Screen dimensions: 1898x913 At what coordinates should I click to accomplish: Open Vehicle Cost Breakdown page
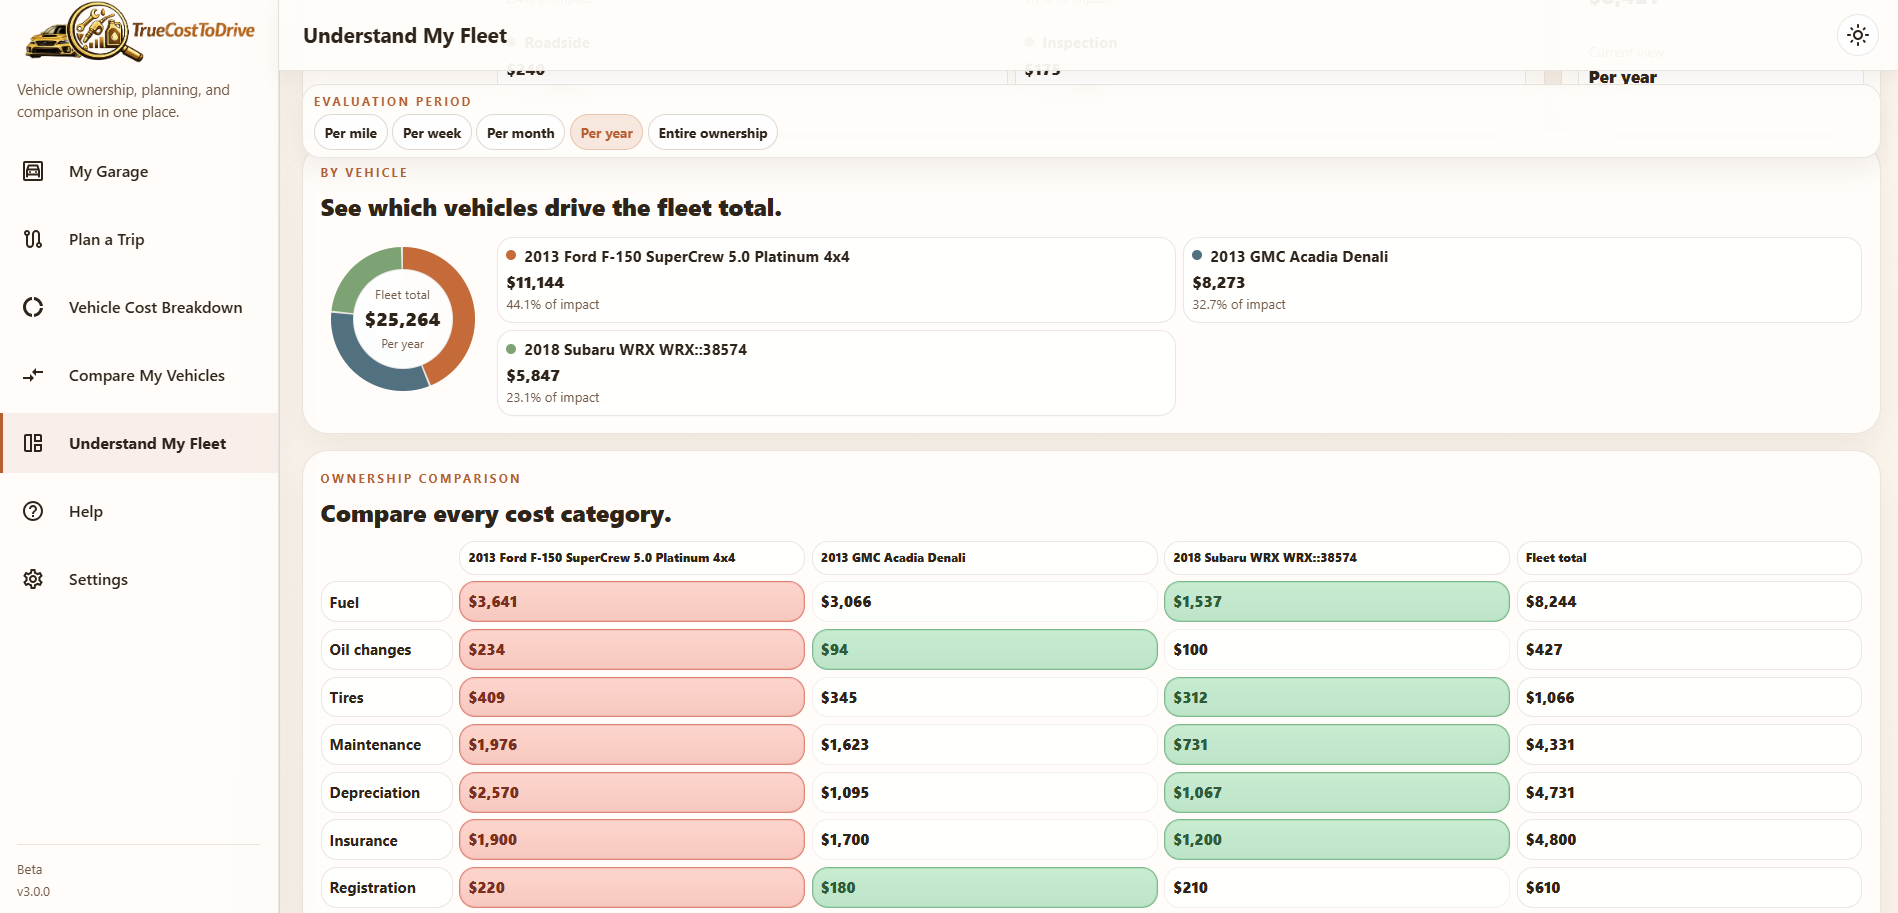pos(139,307)
